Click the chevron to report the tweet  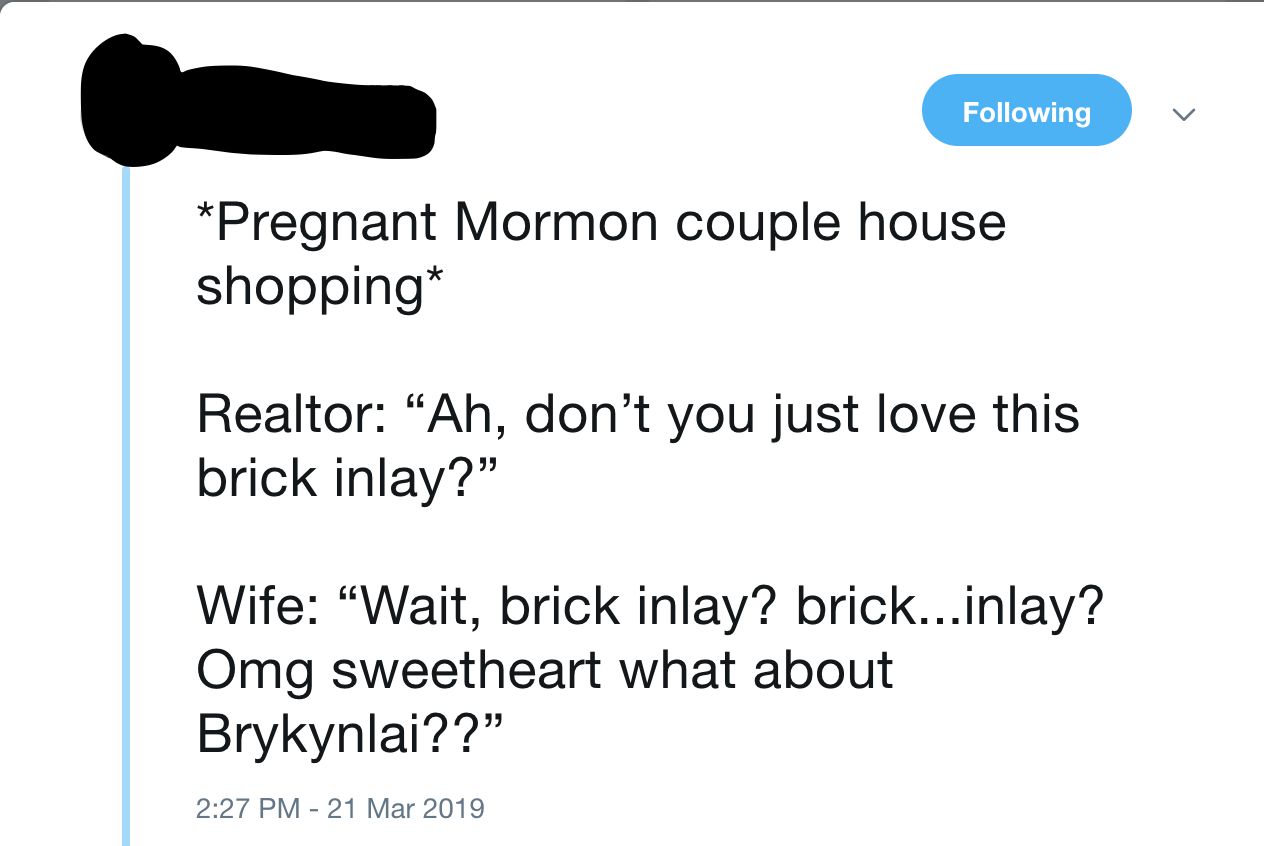[1185, 115]
